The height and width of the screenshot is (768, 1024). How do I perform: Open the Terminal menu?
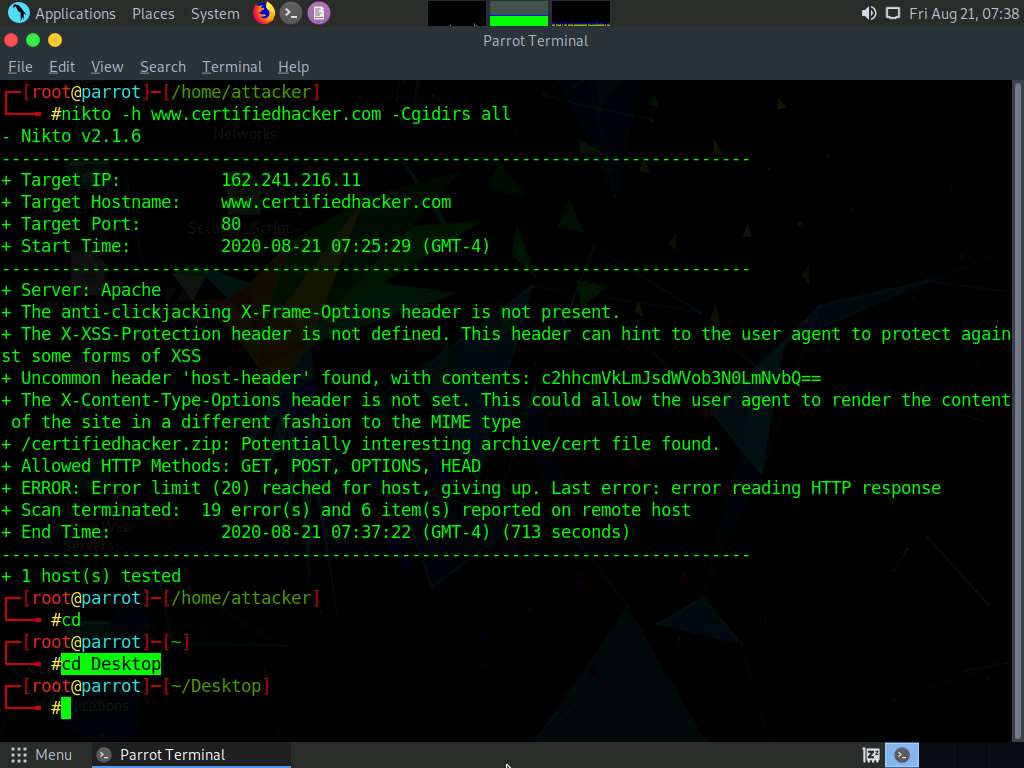[232, 67]
